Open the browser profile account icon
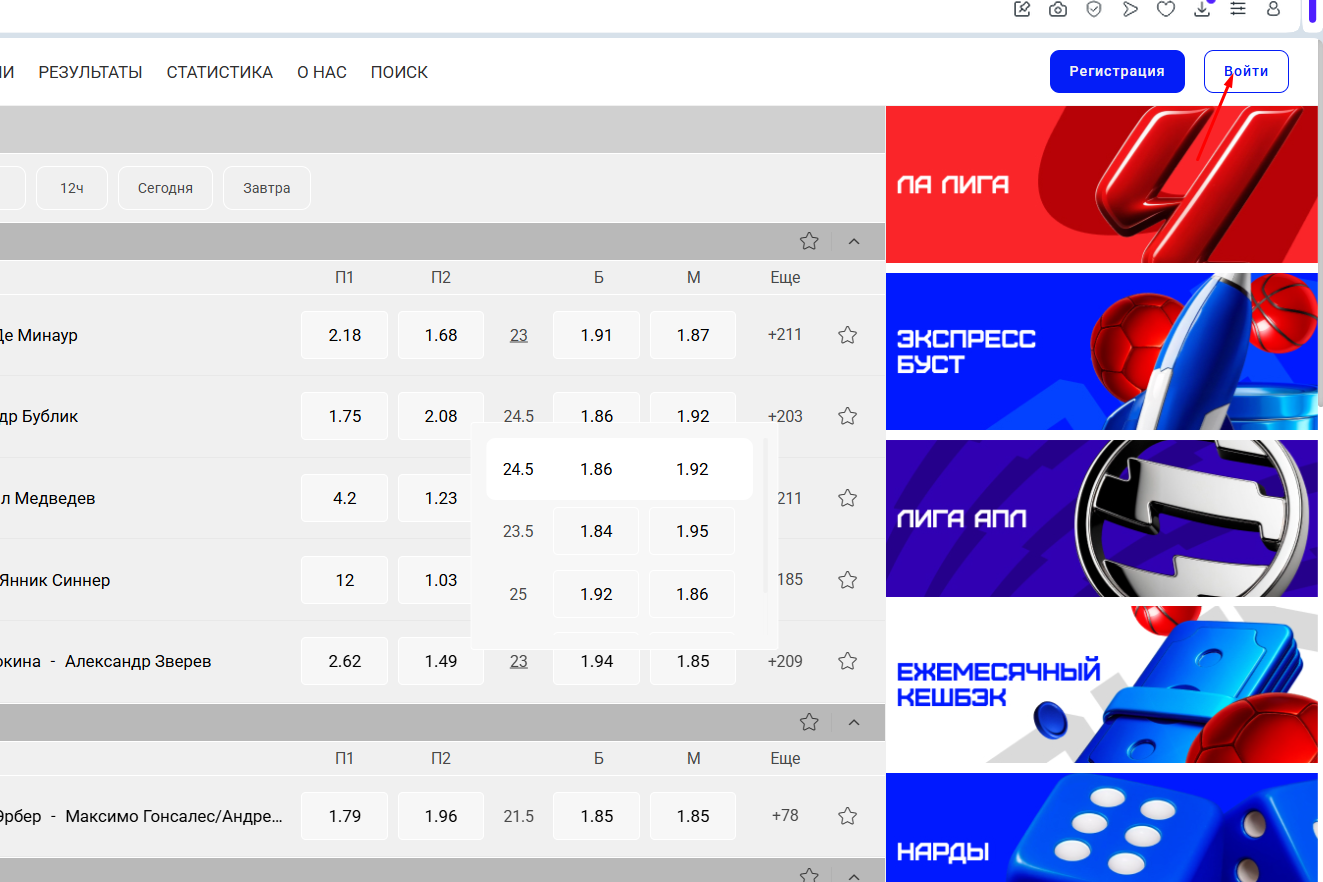This screenshot has width=1323, height=882. (1273, 9)
